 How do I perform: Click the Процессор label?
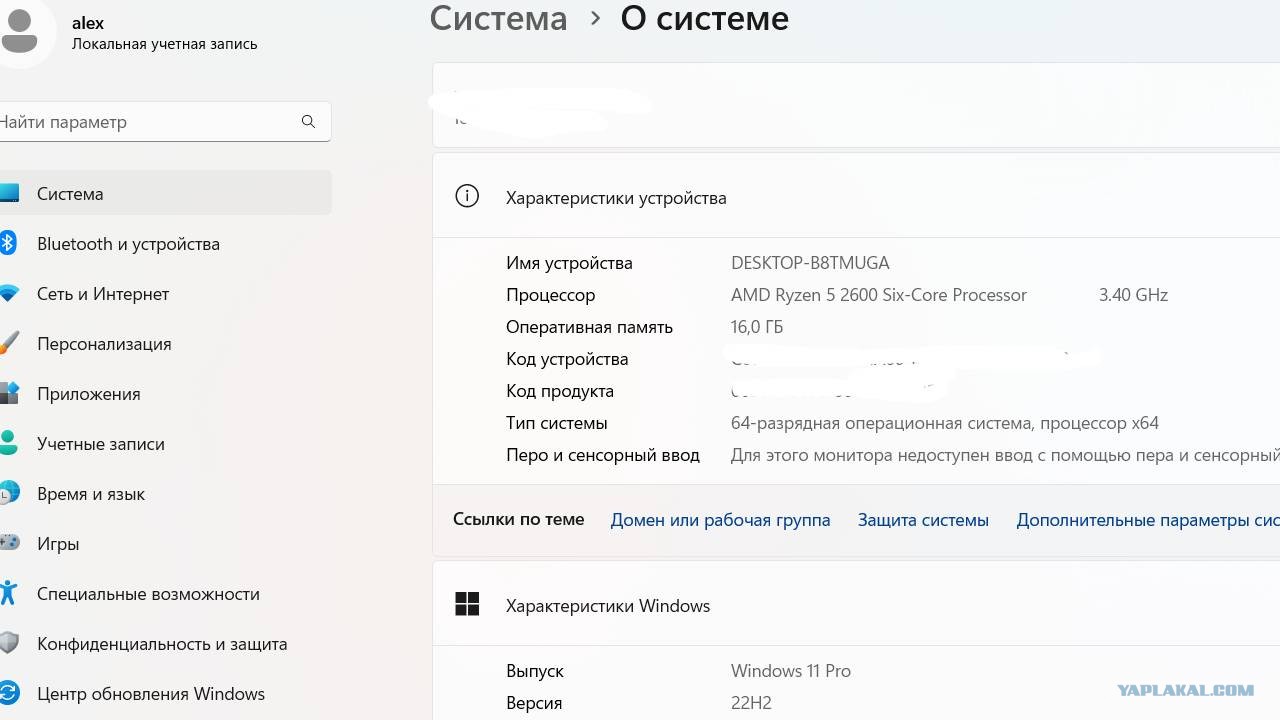pyautogui.click(x=550, y=295)
